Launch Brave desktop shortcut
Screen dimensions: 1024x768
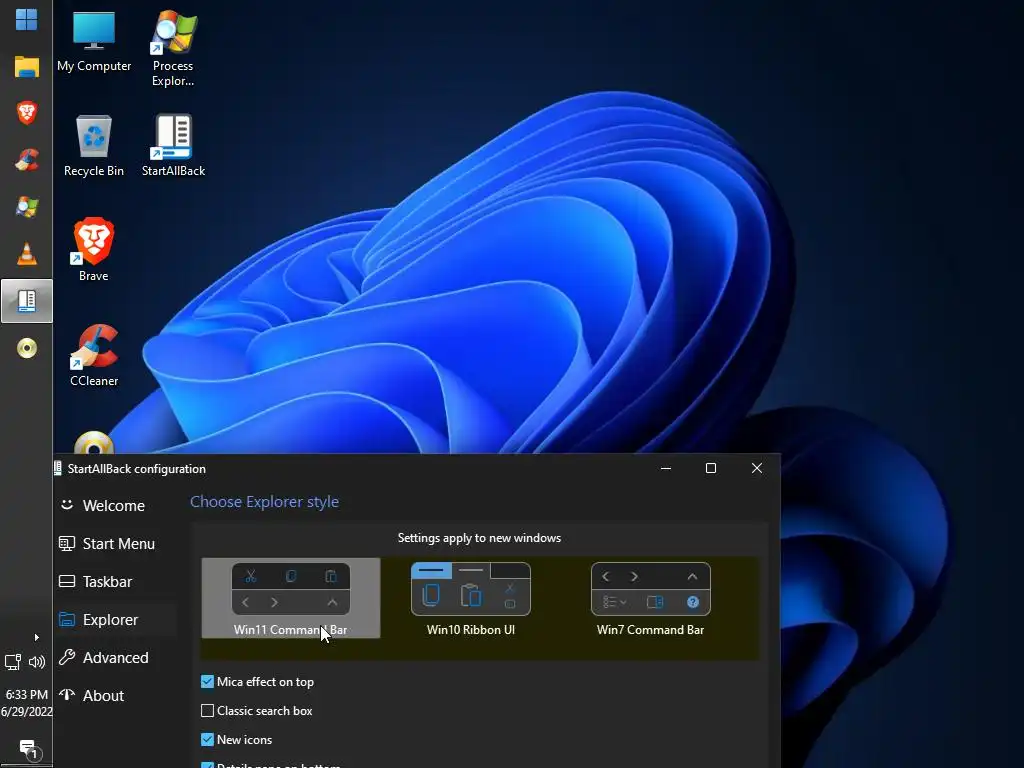click(93, 249)
